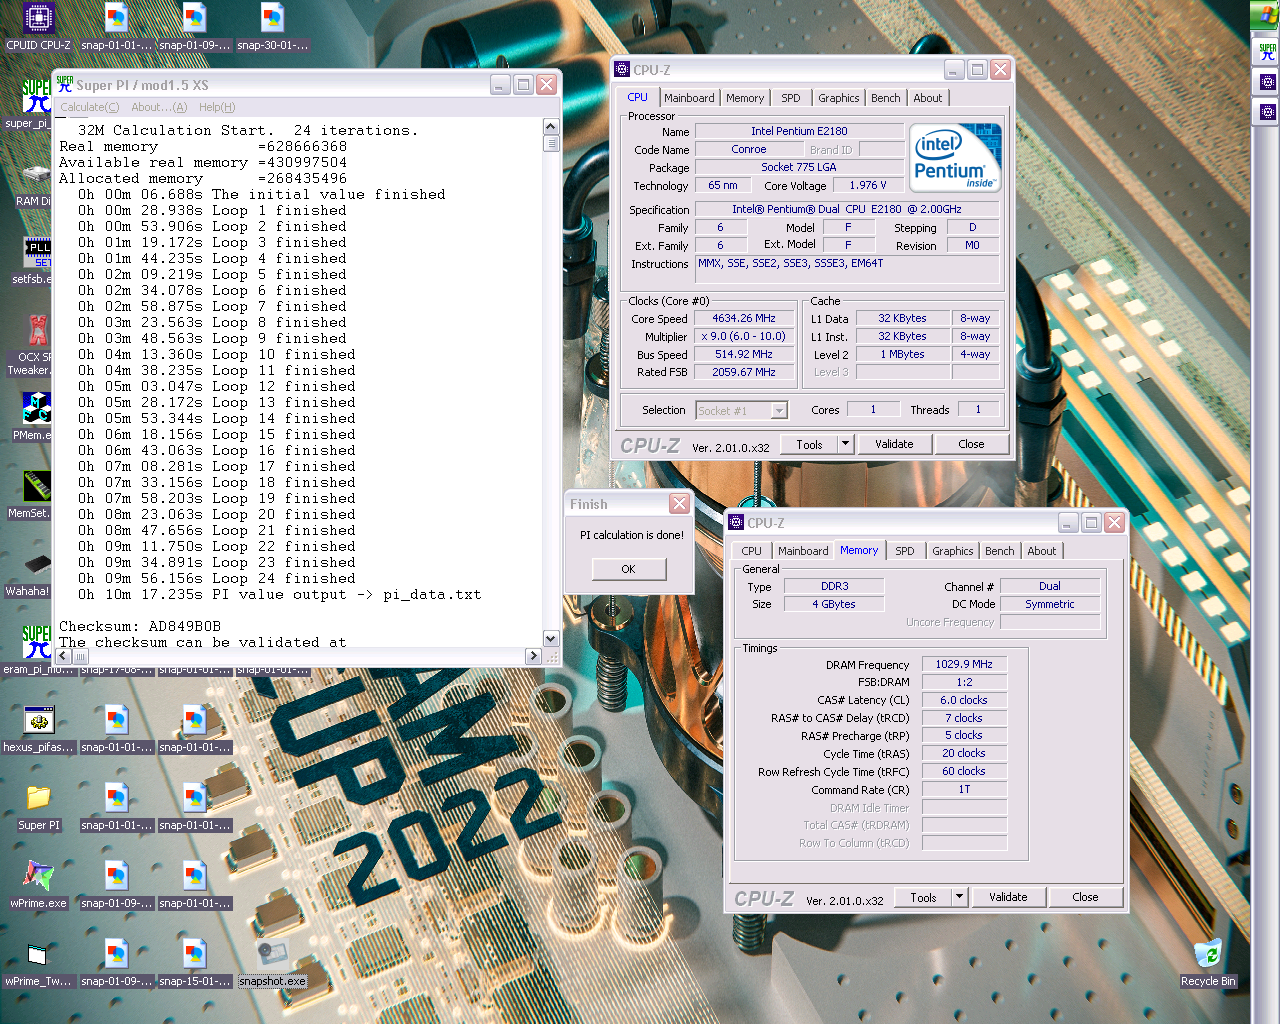Click title bar icon of upper CPU-Z window
Viewport: 1280px width, 1024px height.
[622, 70]
